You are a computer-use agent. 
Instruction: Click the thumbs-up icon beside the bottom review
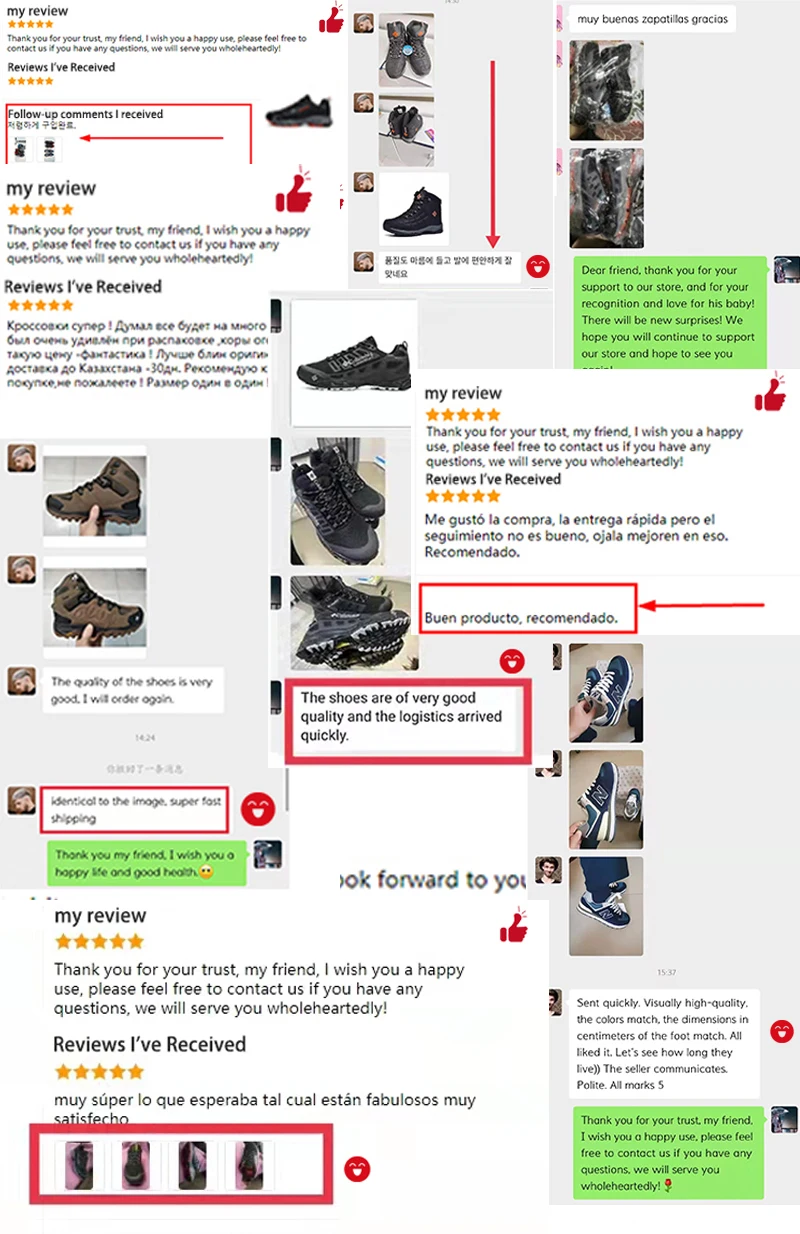pyautogui.click(x=514, y=926)
